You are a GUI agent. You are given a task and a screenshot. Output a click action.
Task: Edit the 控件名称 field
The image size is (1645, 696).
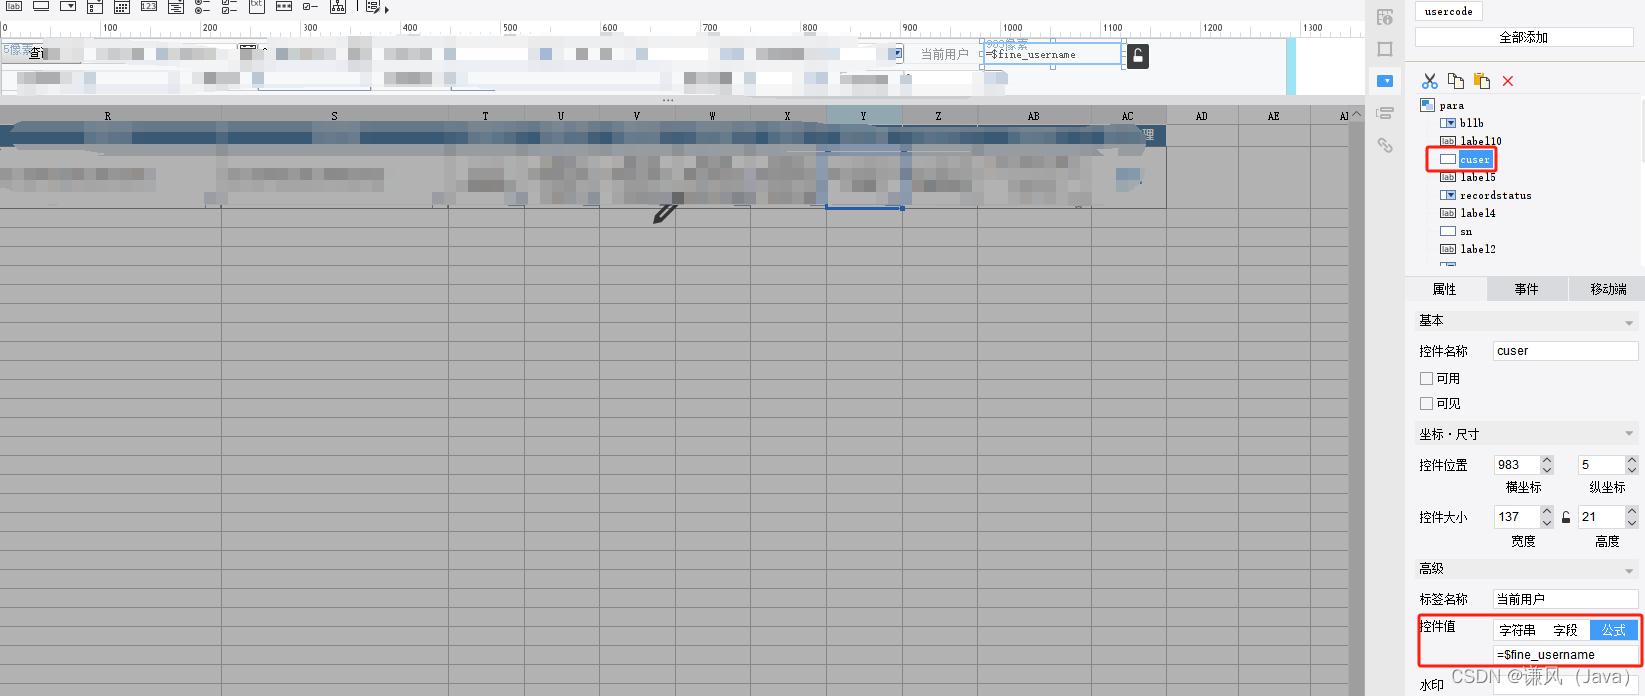1565,351
